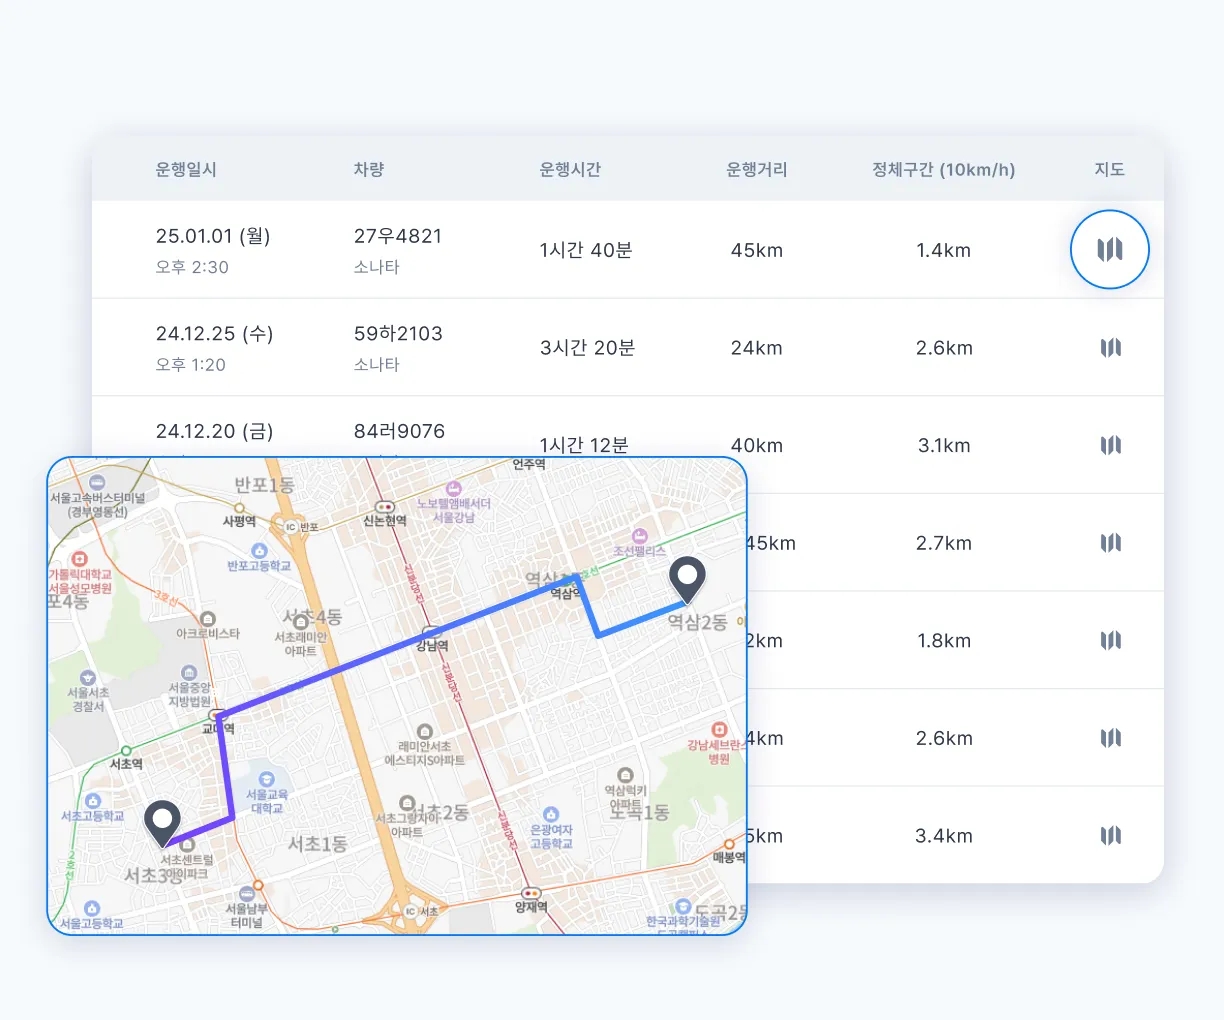
Task: Click 양재역 station marker on the map
Action: [x=531, y=893]
